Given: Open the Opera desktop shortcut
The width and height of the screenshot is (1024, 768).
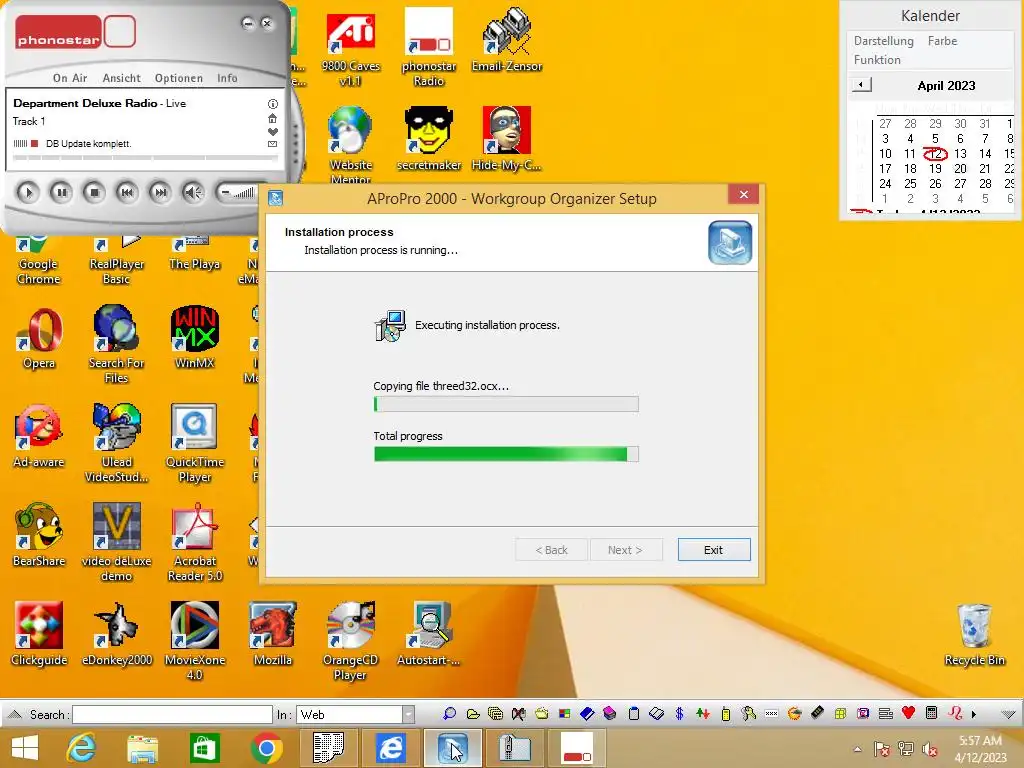Looking at the screenshot, I should coord(39,338).
